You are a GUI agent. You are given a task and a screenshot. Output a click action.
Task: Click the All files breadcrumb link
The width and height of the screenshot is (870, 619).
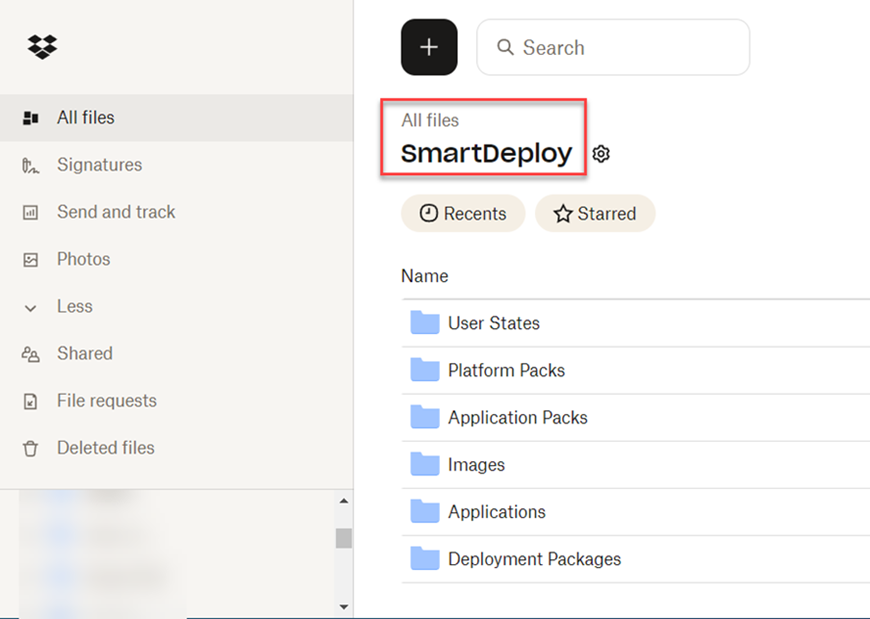coord(430,120)
